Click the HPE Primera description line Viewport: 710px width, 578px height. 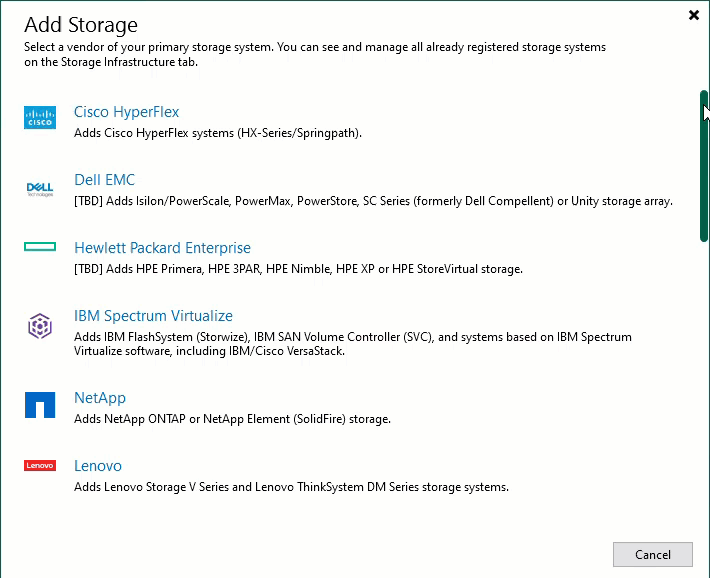click(x=298, y=269)
